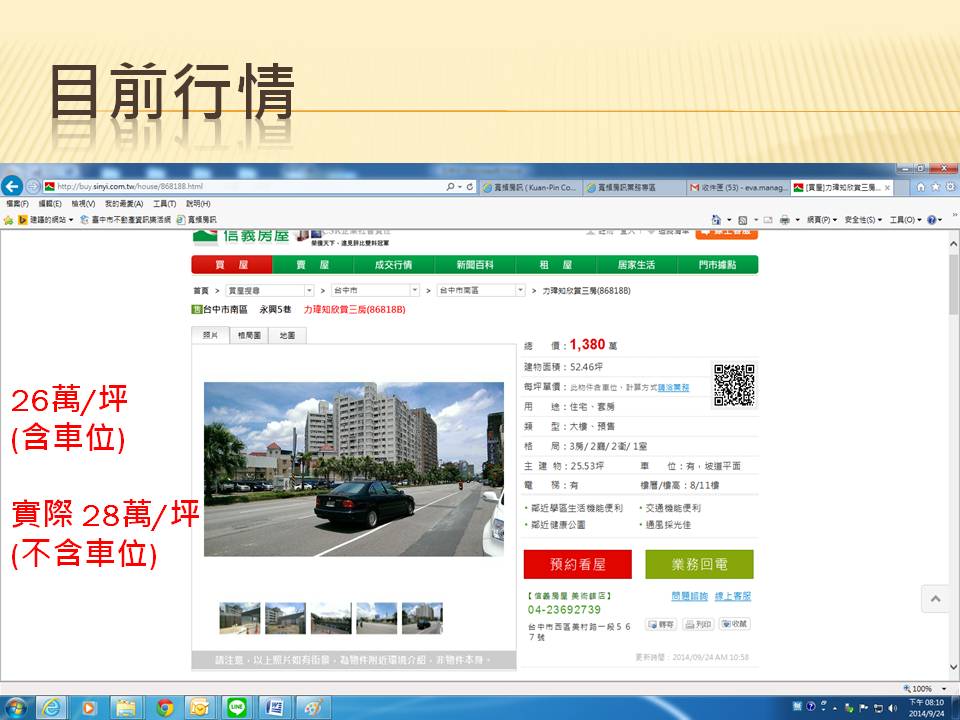Click the QR code image on listing

click(734, 385)
